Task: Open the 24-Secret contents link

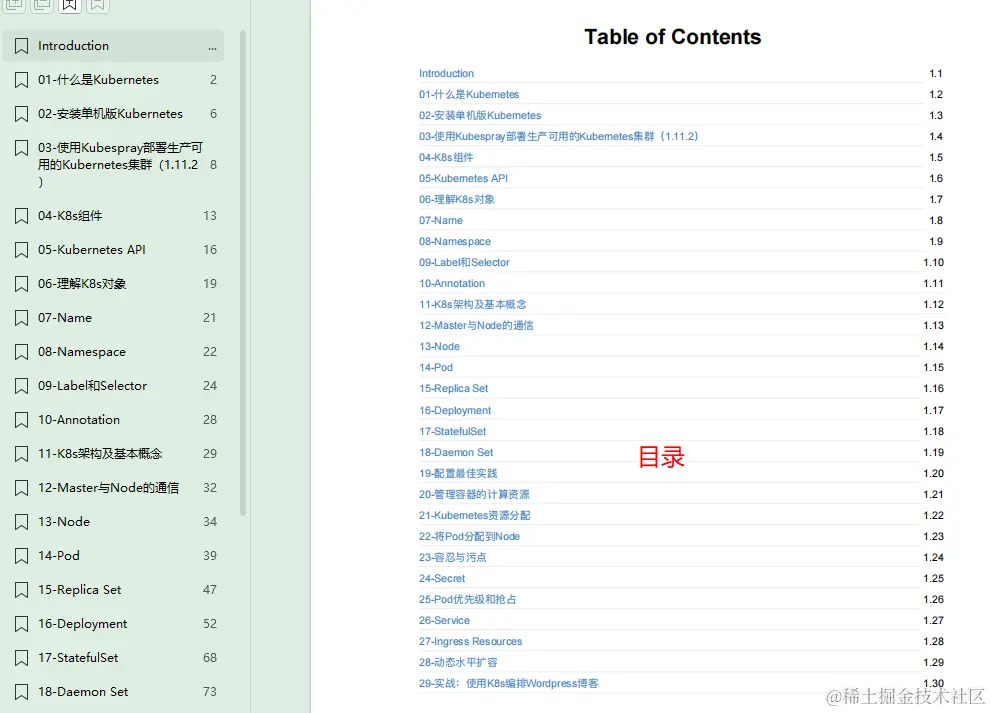Action: tap(442, 578)
